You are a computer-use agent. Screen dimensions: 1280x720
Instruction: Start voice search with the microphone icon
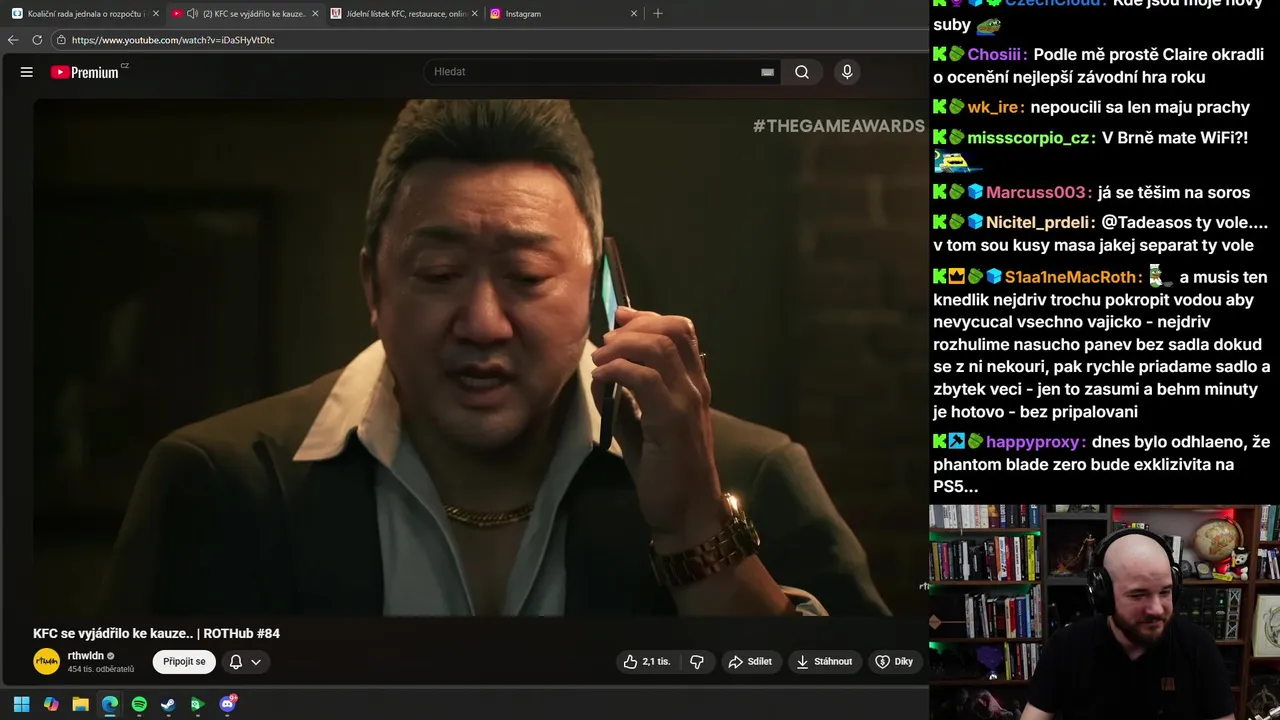847,72
